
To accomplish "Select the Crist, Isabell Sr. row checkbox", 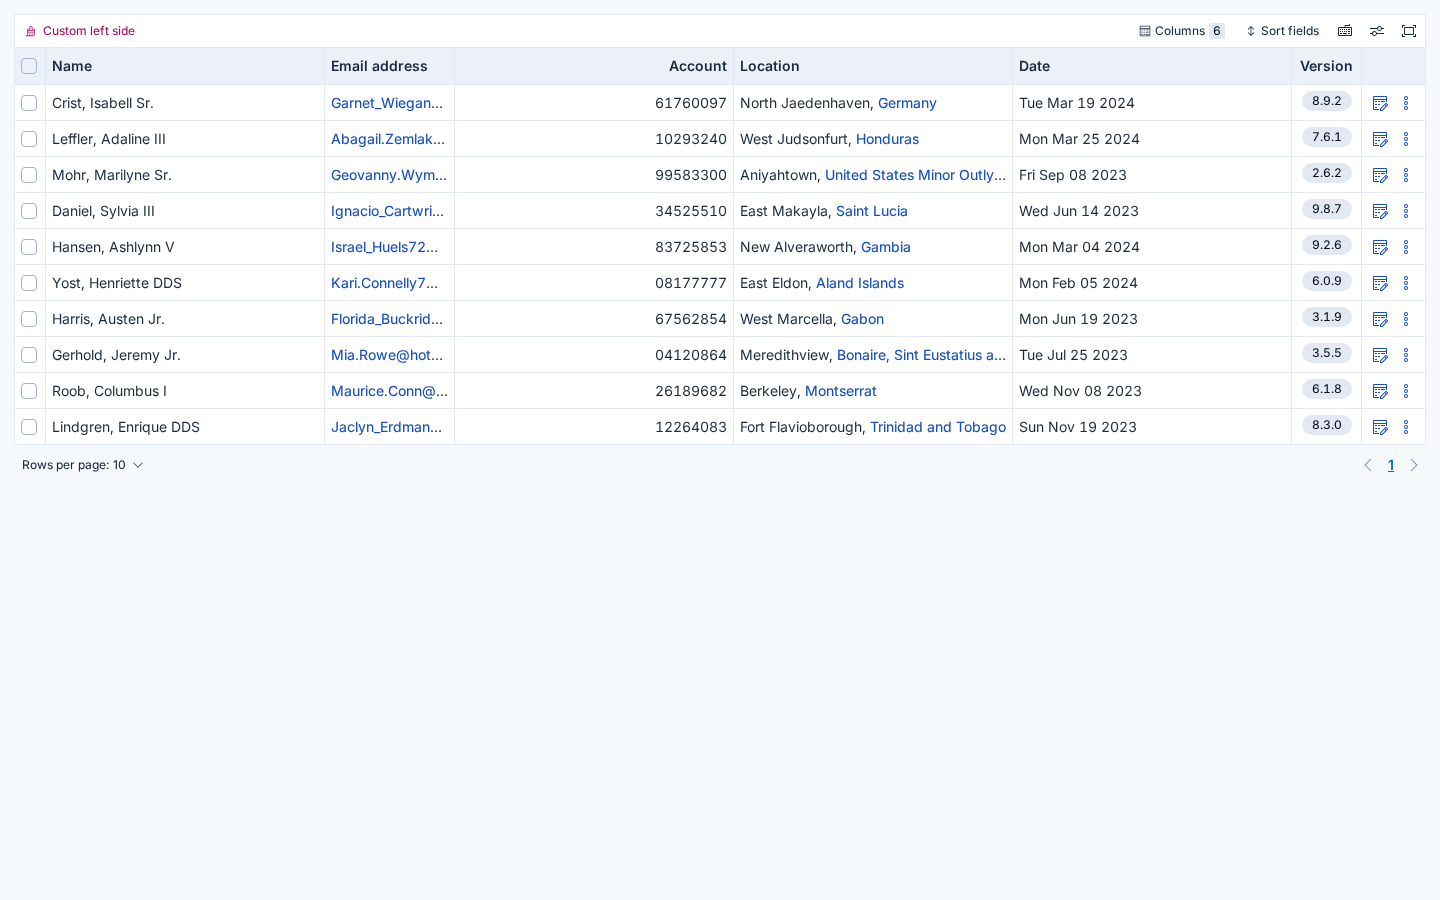I will [29, 103].
